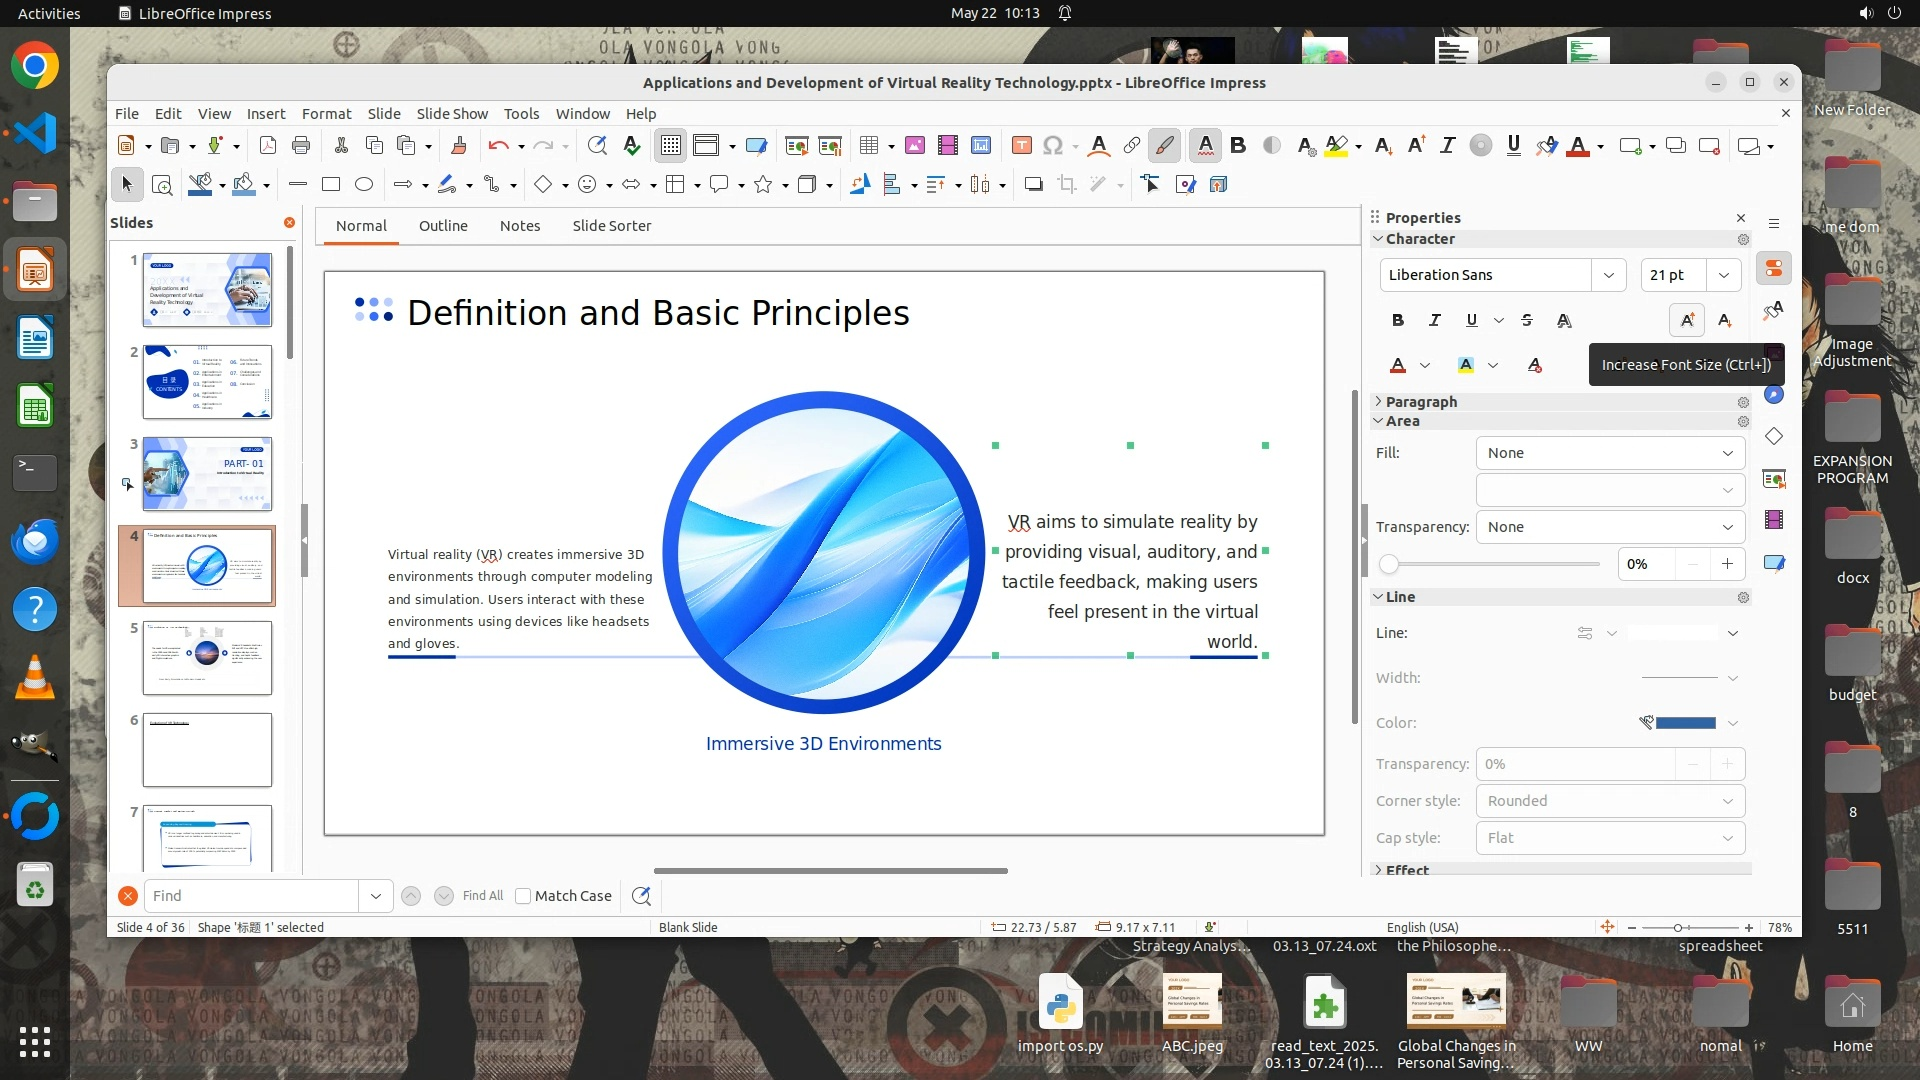The height and width of the screenshot is (1080, 1920).
Task: Select slide 5 thumbnail in Slides panel
Action: coord(207,657)
